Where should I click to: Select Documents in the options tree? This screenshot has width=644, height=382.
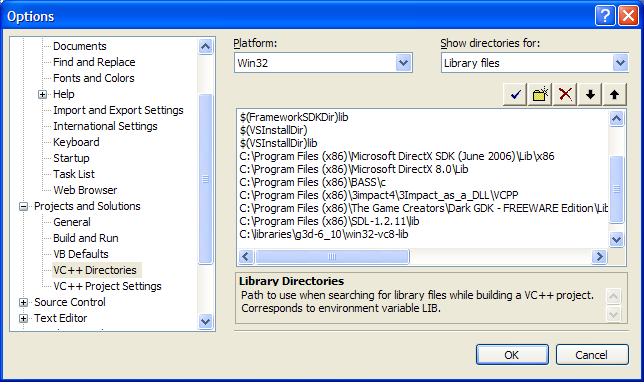(80, 46)
